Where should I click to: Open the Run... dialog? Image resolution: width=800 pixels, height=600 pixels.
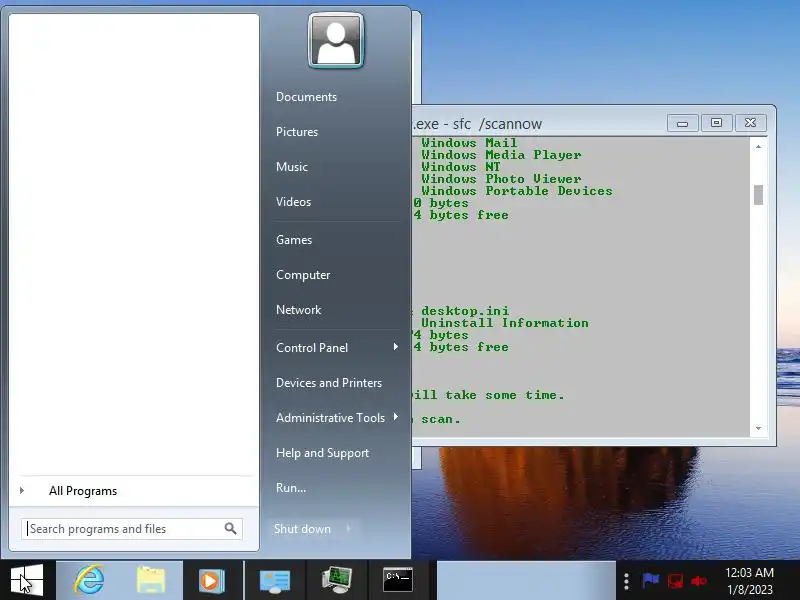click(291, 488)
